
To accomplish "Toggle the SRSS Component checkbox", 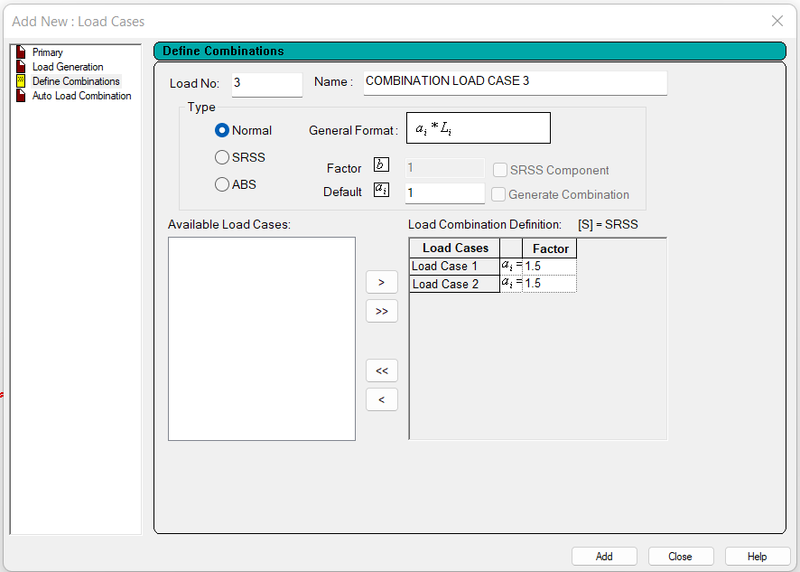I will (x=500, y=170).
